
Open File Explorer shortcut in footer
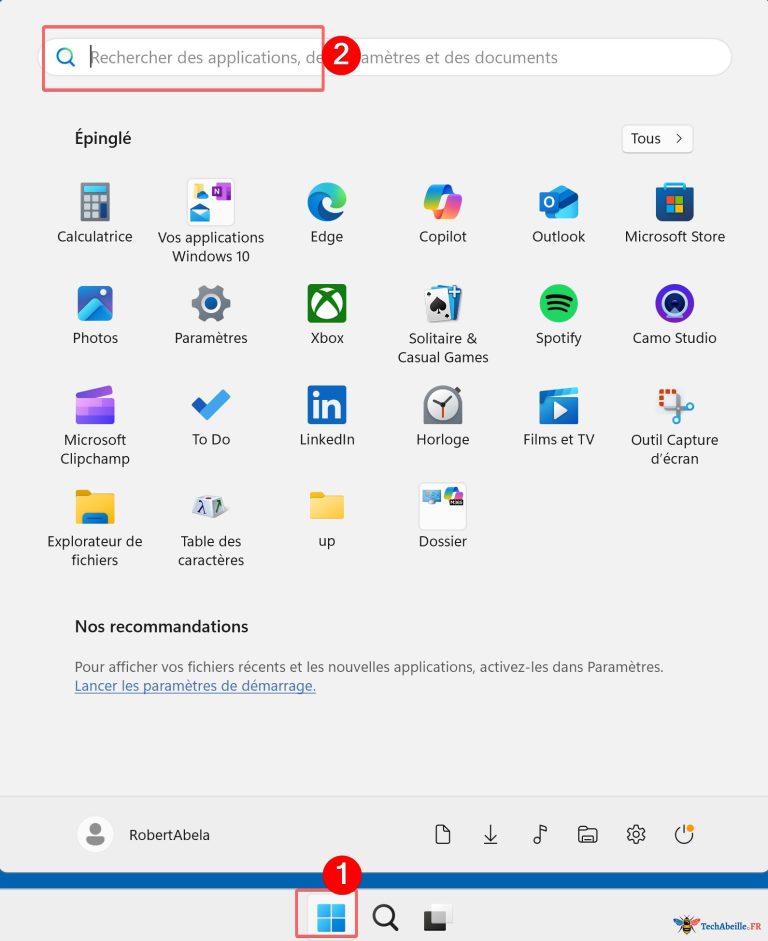[x=587, y=834]
